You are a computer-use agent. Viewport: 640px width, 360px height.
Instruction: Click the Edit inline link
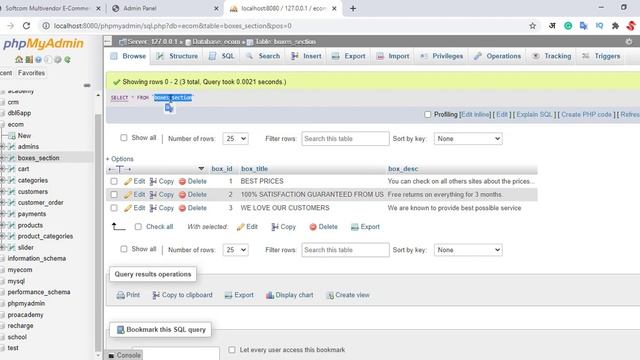[476, 115]
